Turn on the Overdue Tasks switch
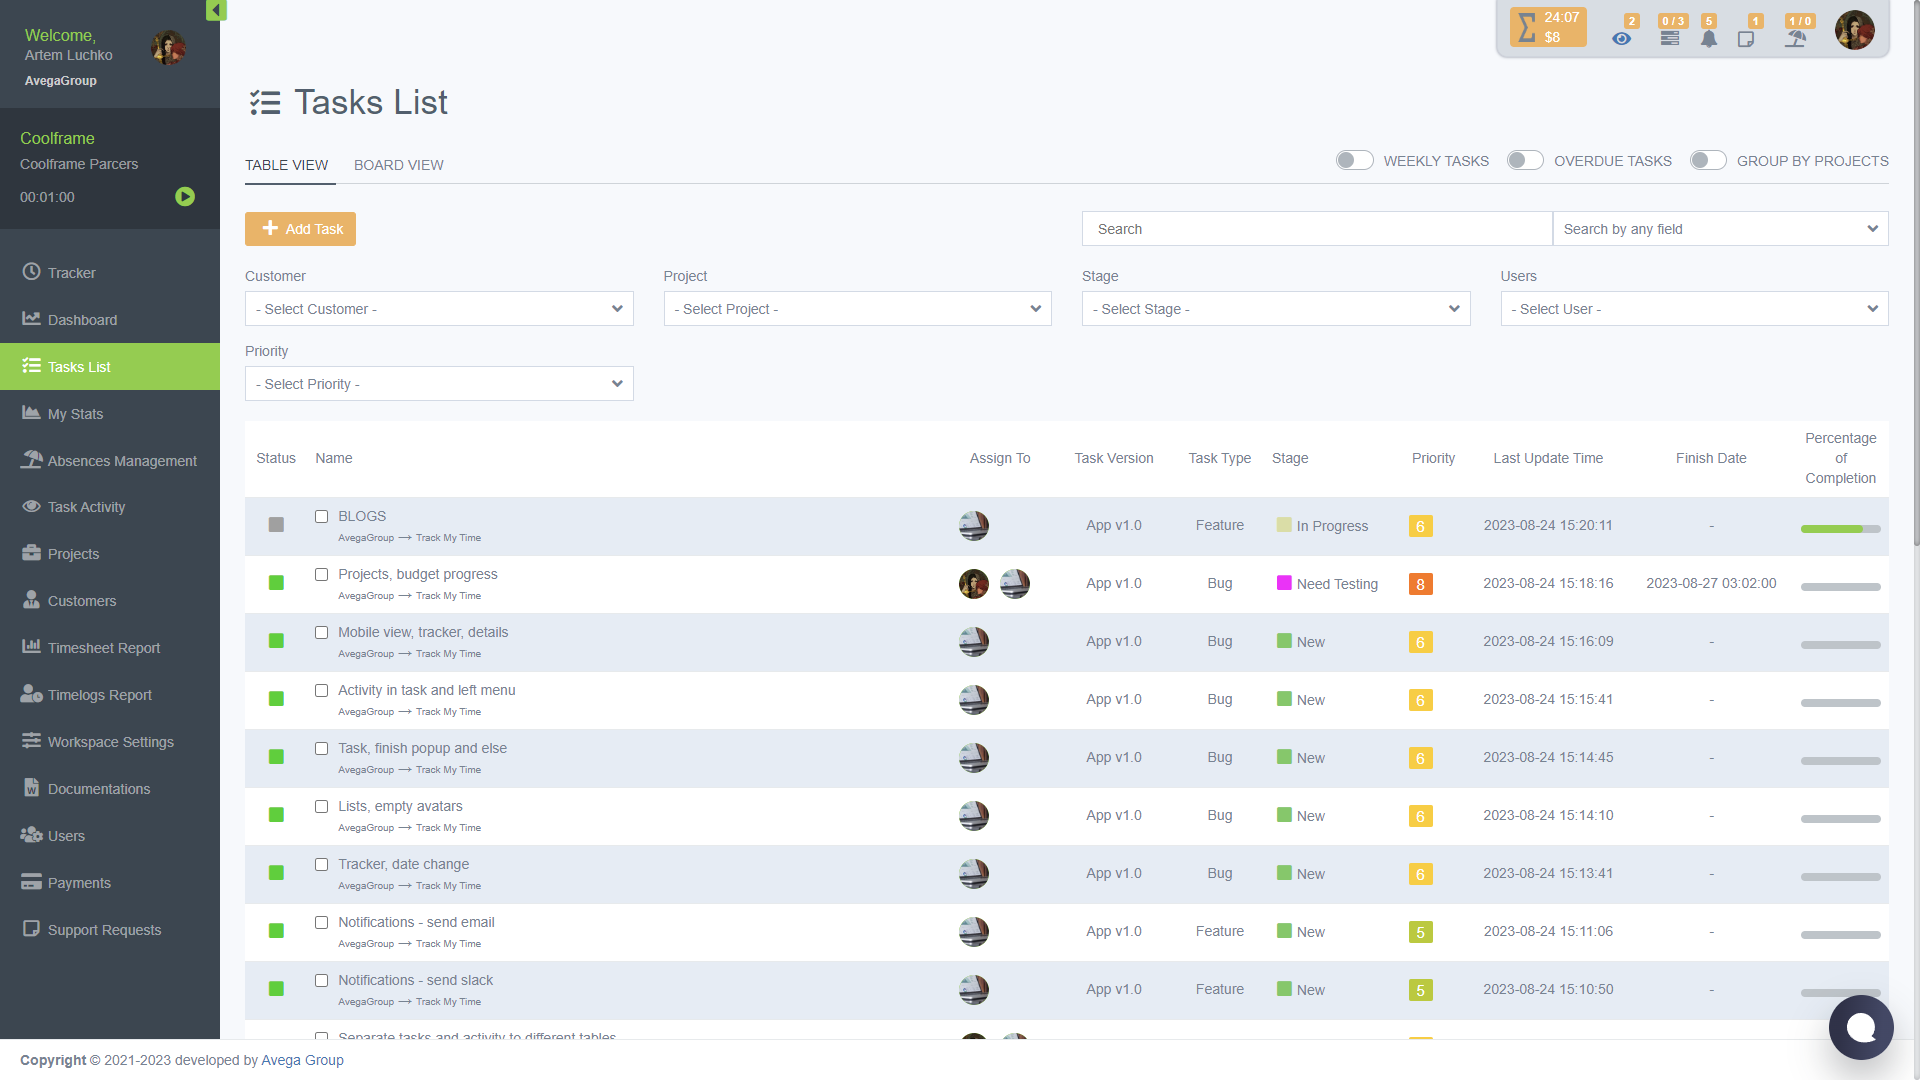The image size is (1920, 1080). (x=1525, y=161)
